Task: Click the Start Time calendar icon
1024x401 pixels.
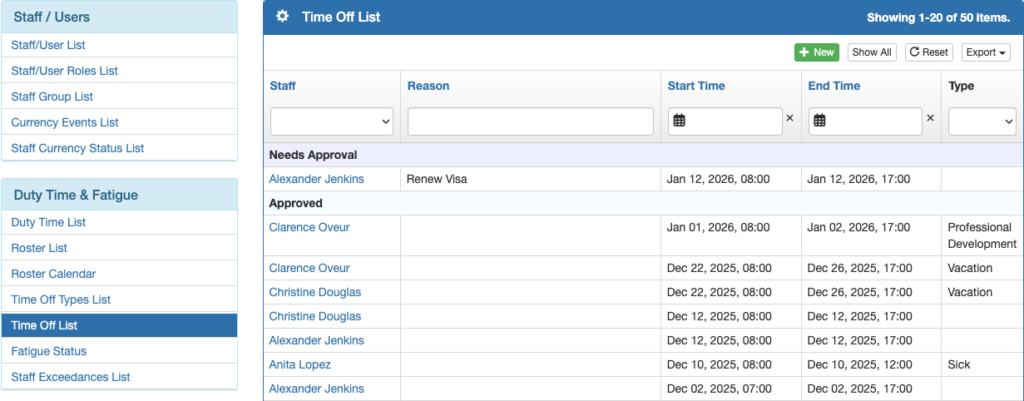Action: click(x=679, y=121)
